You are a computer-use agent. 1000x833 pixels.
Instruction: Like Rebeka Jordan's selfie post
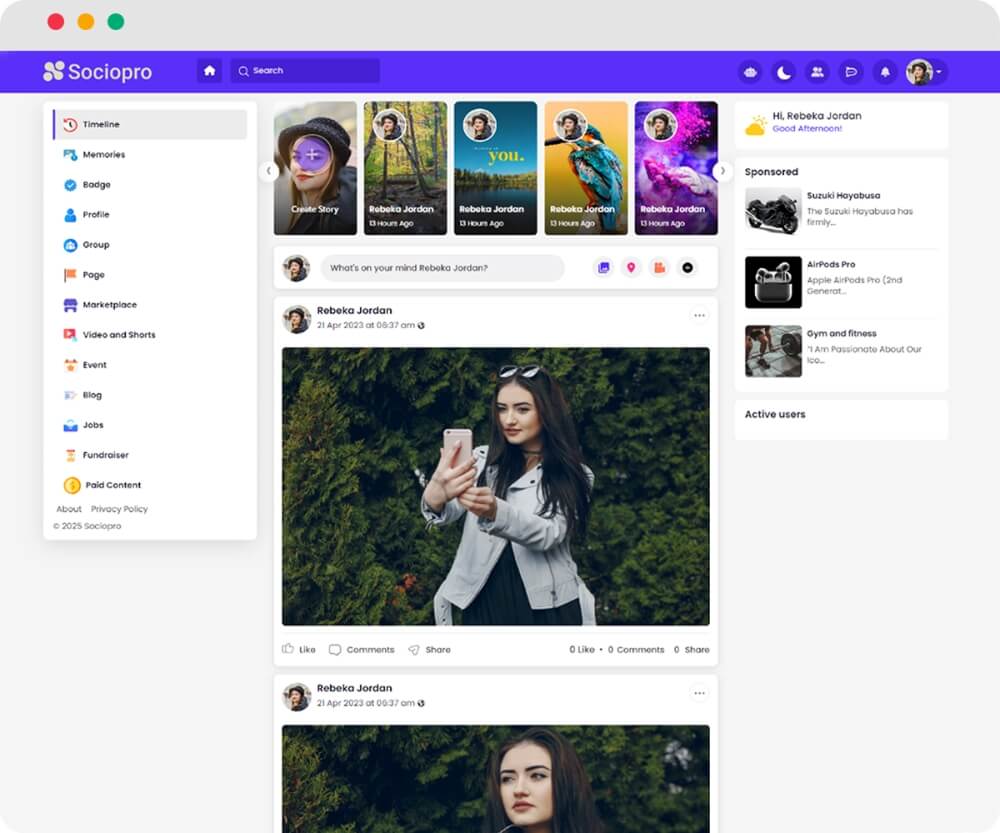[x=297, y=649]
